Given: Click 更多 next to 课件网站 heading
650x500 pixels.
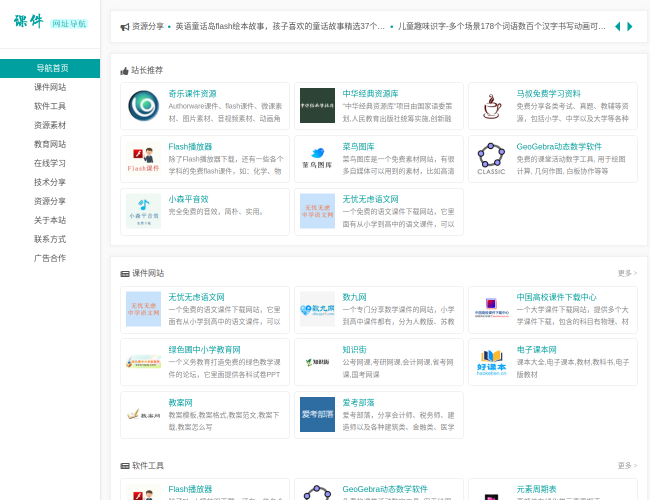Looking at the screenshot, I should 627,273.
